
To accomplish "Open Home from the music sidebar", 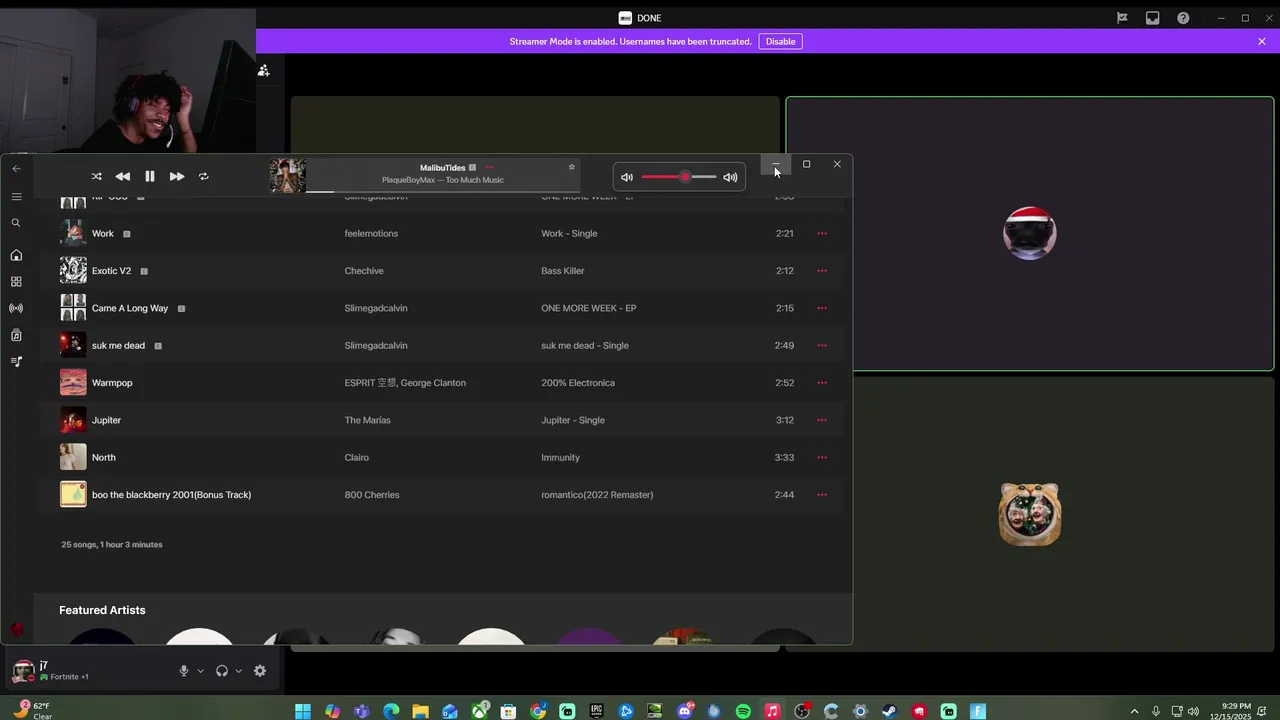I will tap(16, 255).
